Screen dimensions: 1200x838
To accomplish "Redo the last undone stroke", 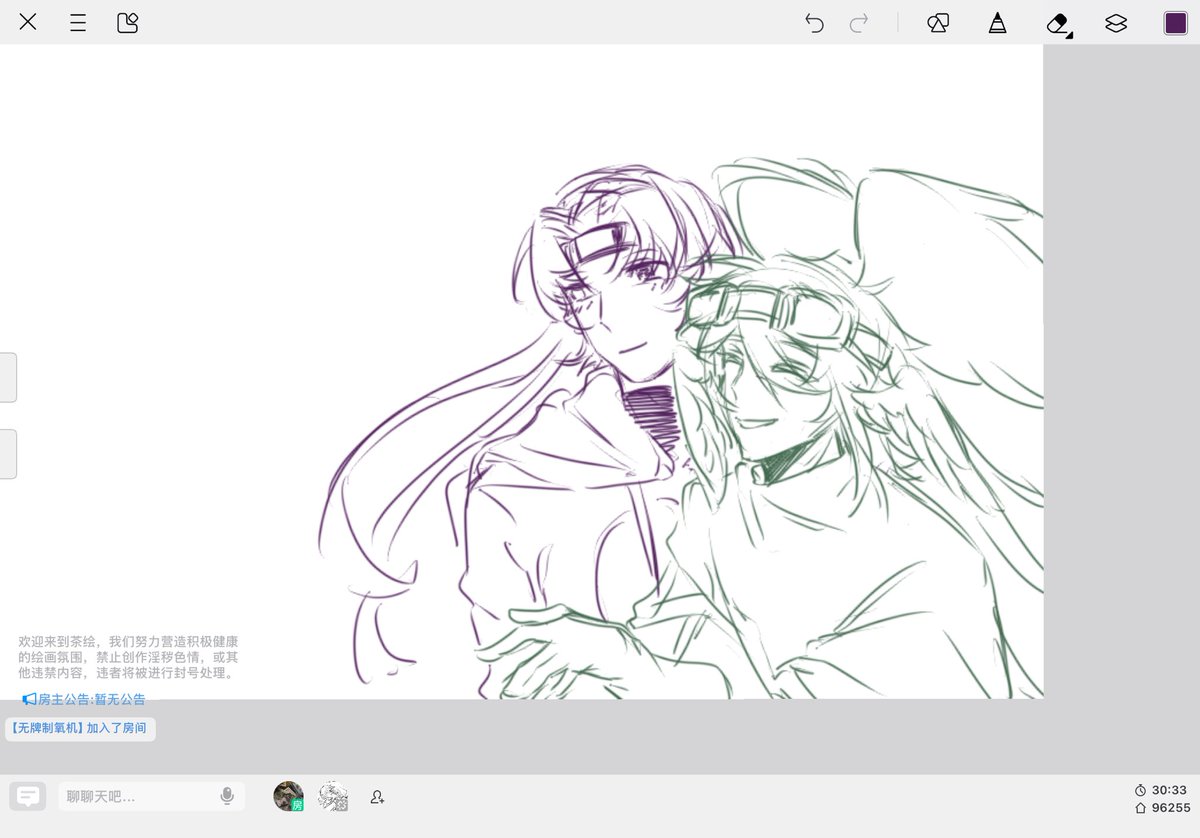I will [x=858, y=23].
